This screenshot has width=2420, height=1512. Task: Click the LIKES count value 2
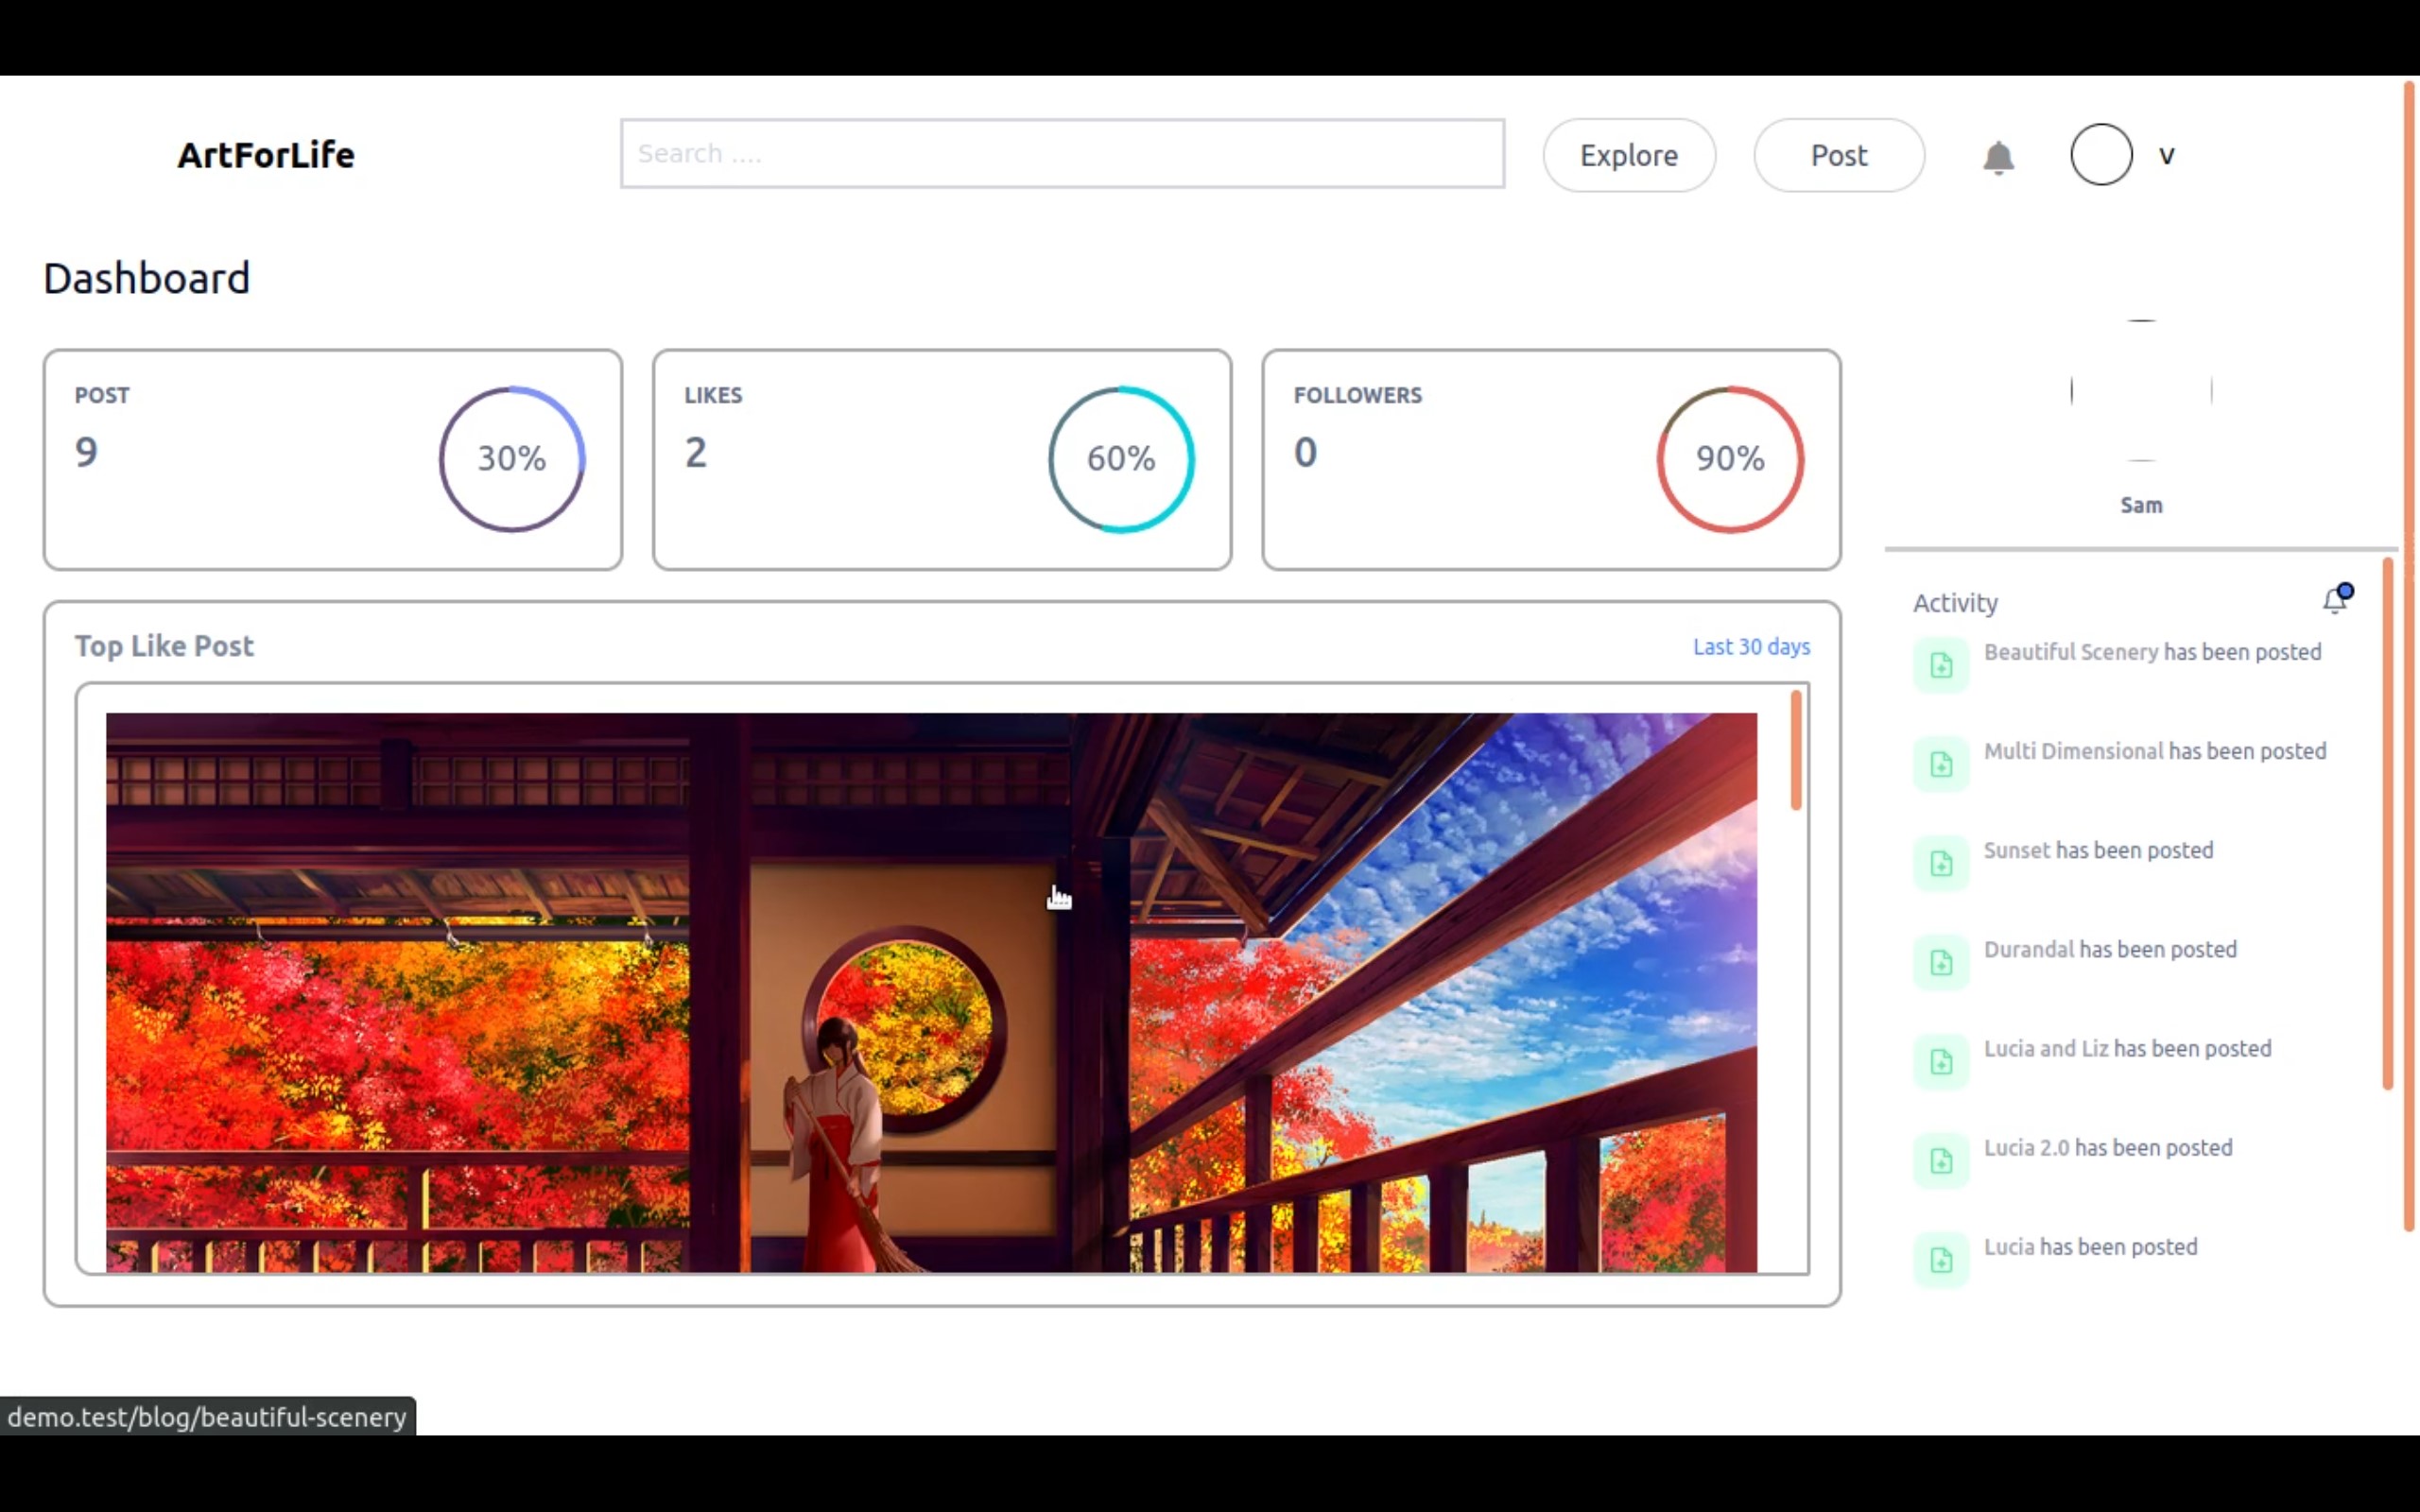696,453
